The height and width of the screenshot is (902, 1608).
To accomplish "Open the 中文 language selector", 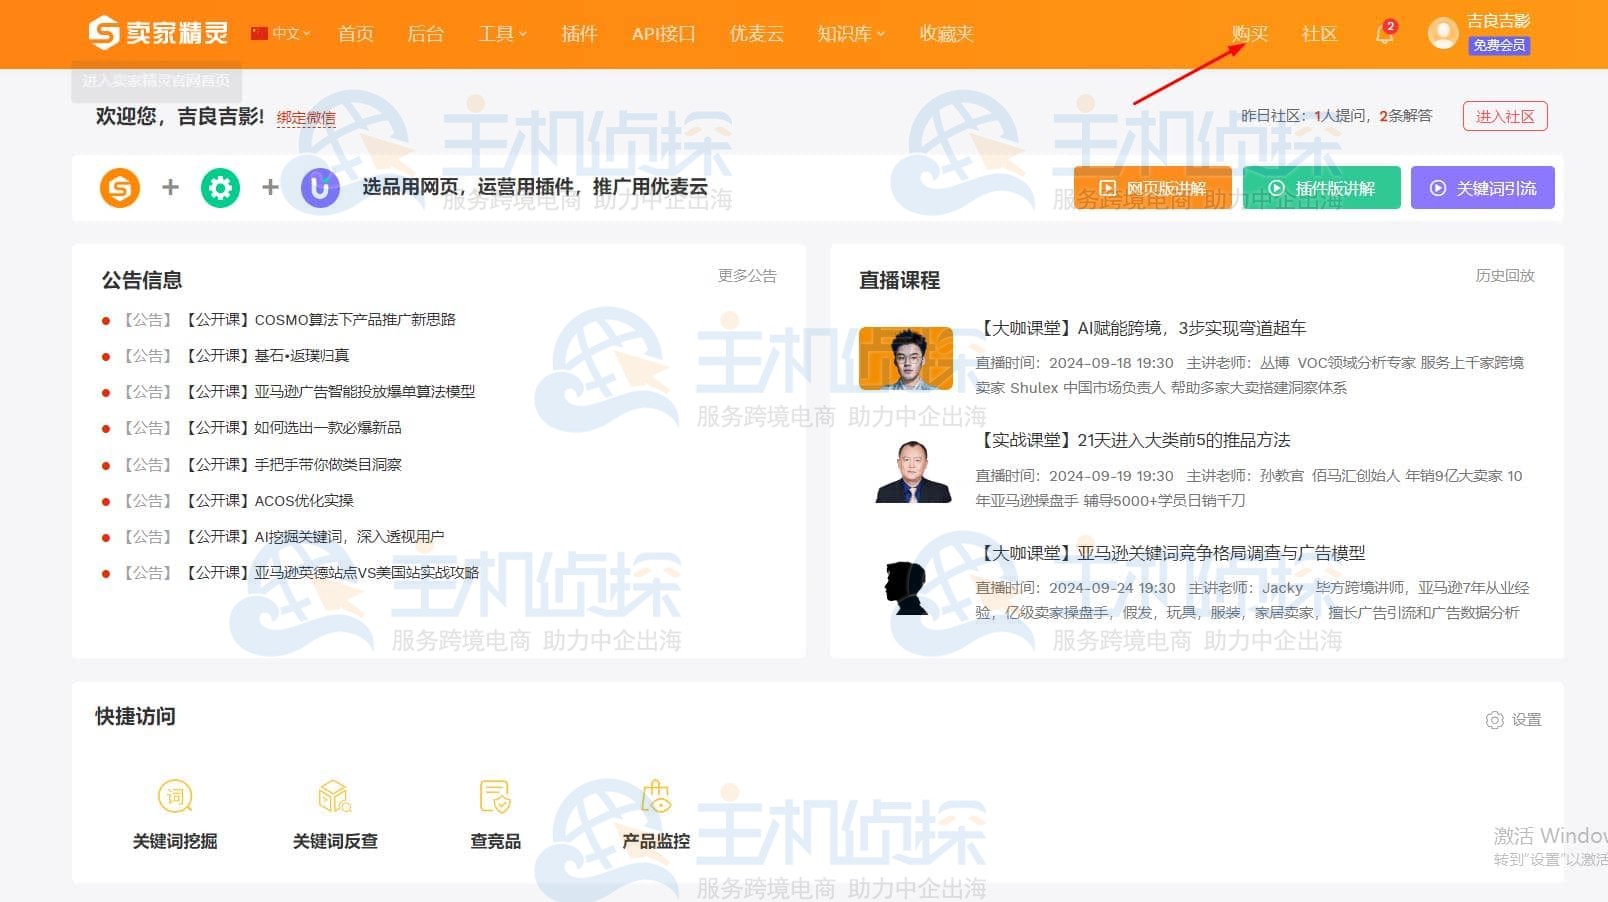I will [x=287, y=33].
